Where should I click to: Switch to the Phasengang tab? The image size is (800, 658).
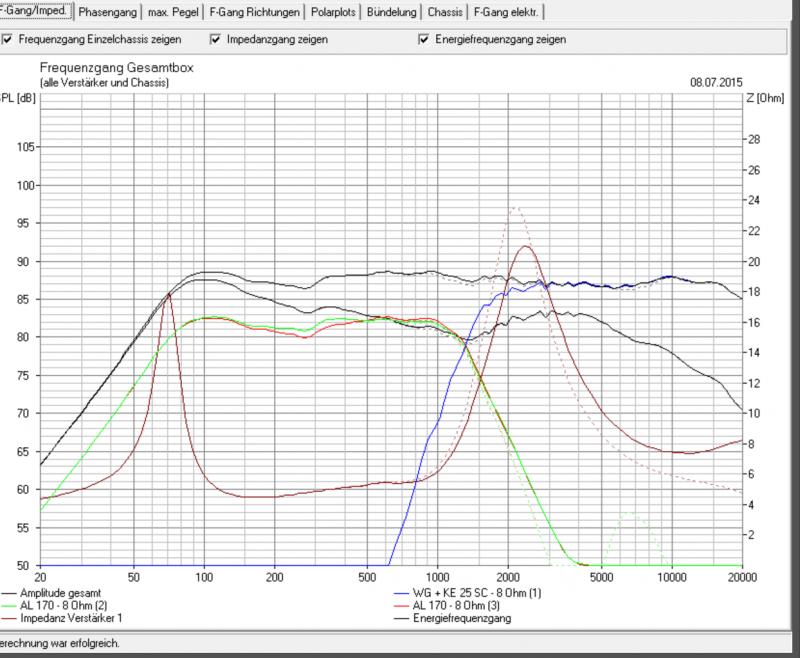tap(108, 13)
